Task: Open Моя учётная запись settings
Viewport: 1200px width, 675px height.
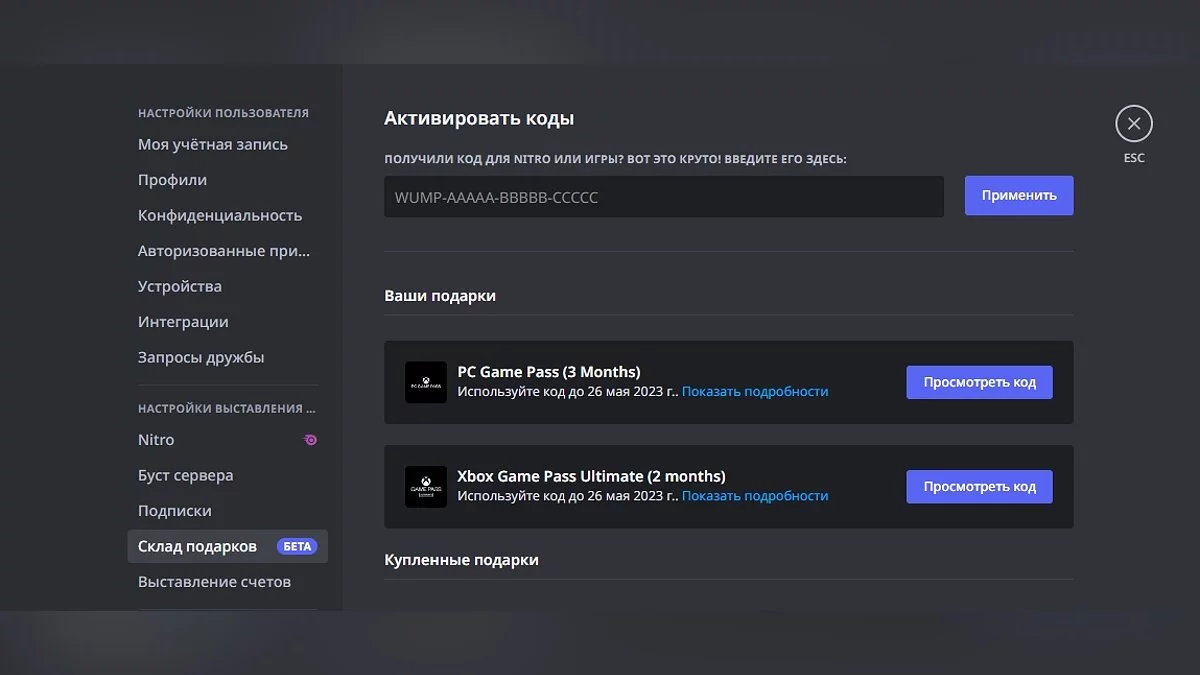Action: [x=213, y=144]
